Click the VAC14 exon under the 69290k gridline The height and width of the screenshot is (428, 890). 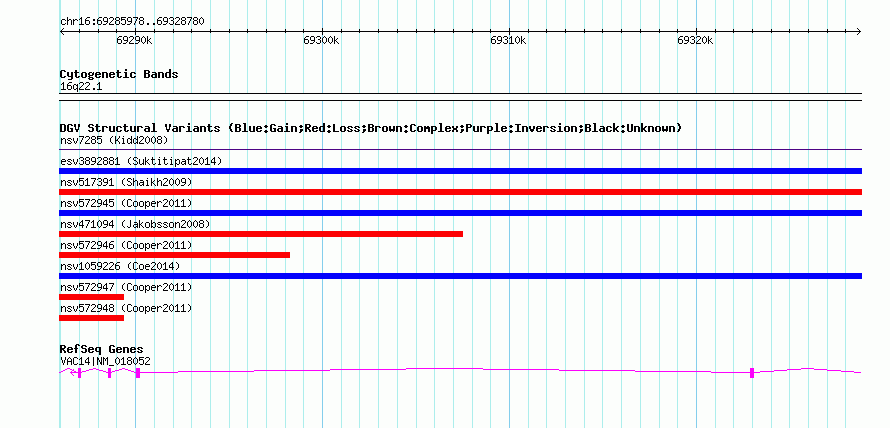pyautogui.click(x=137, y=373)
